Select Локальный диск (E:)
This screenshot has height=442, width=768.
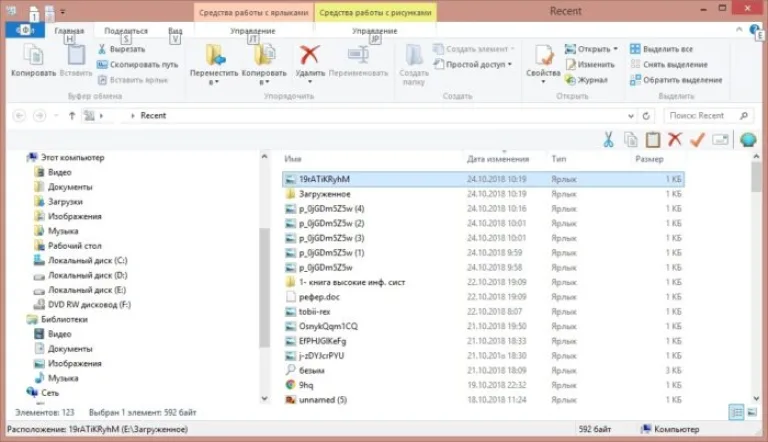click(80, 290)
